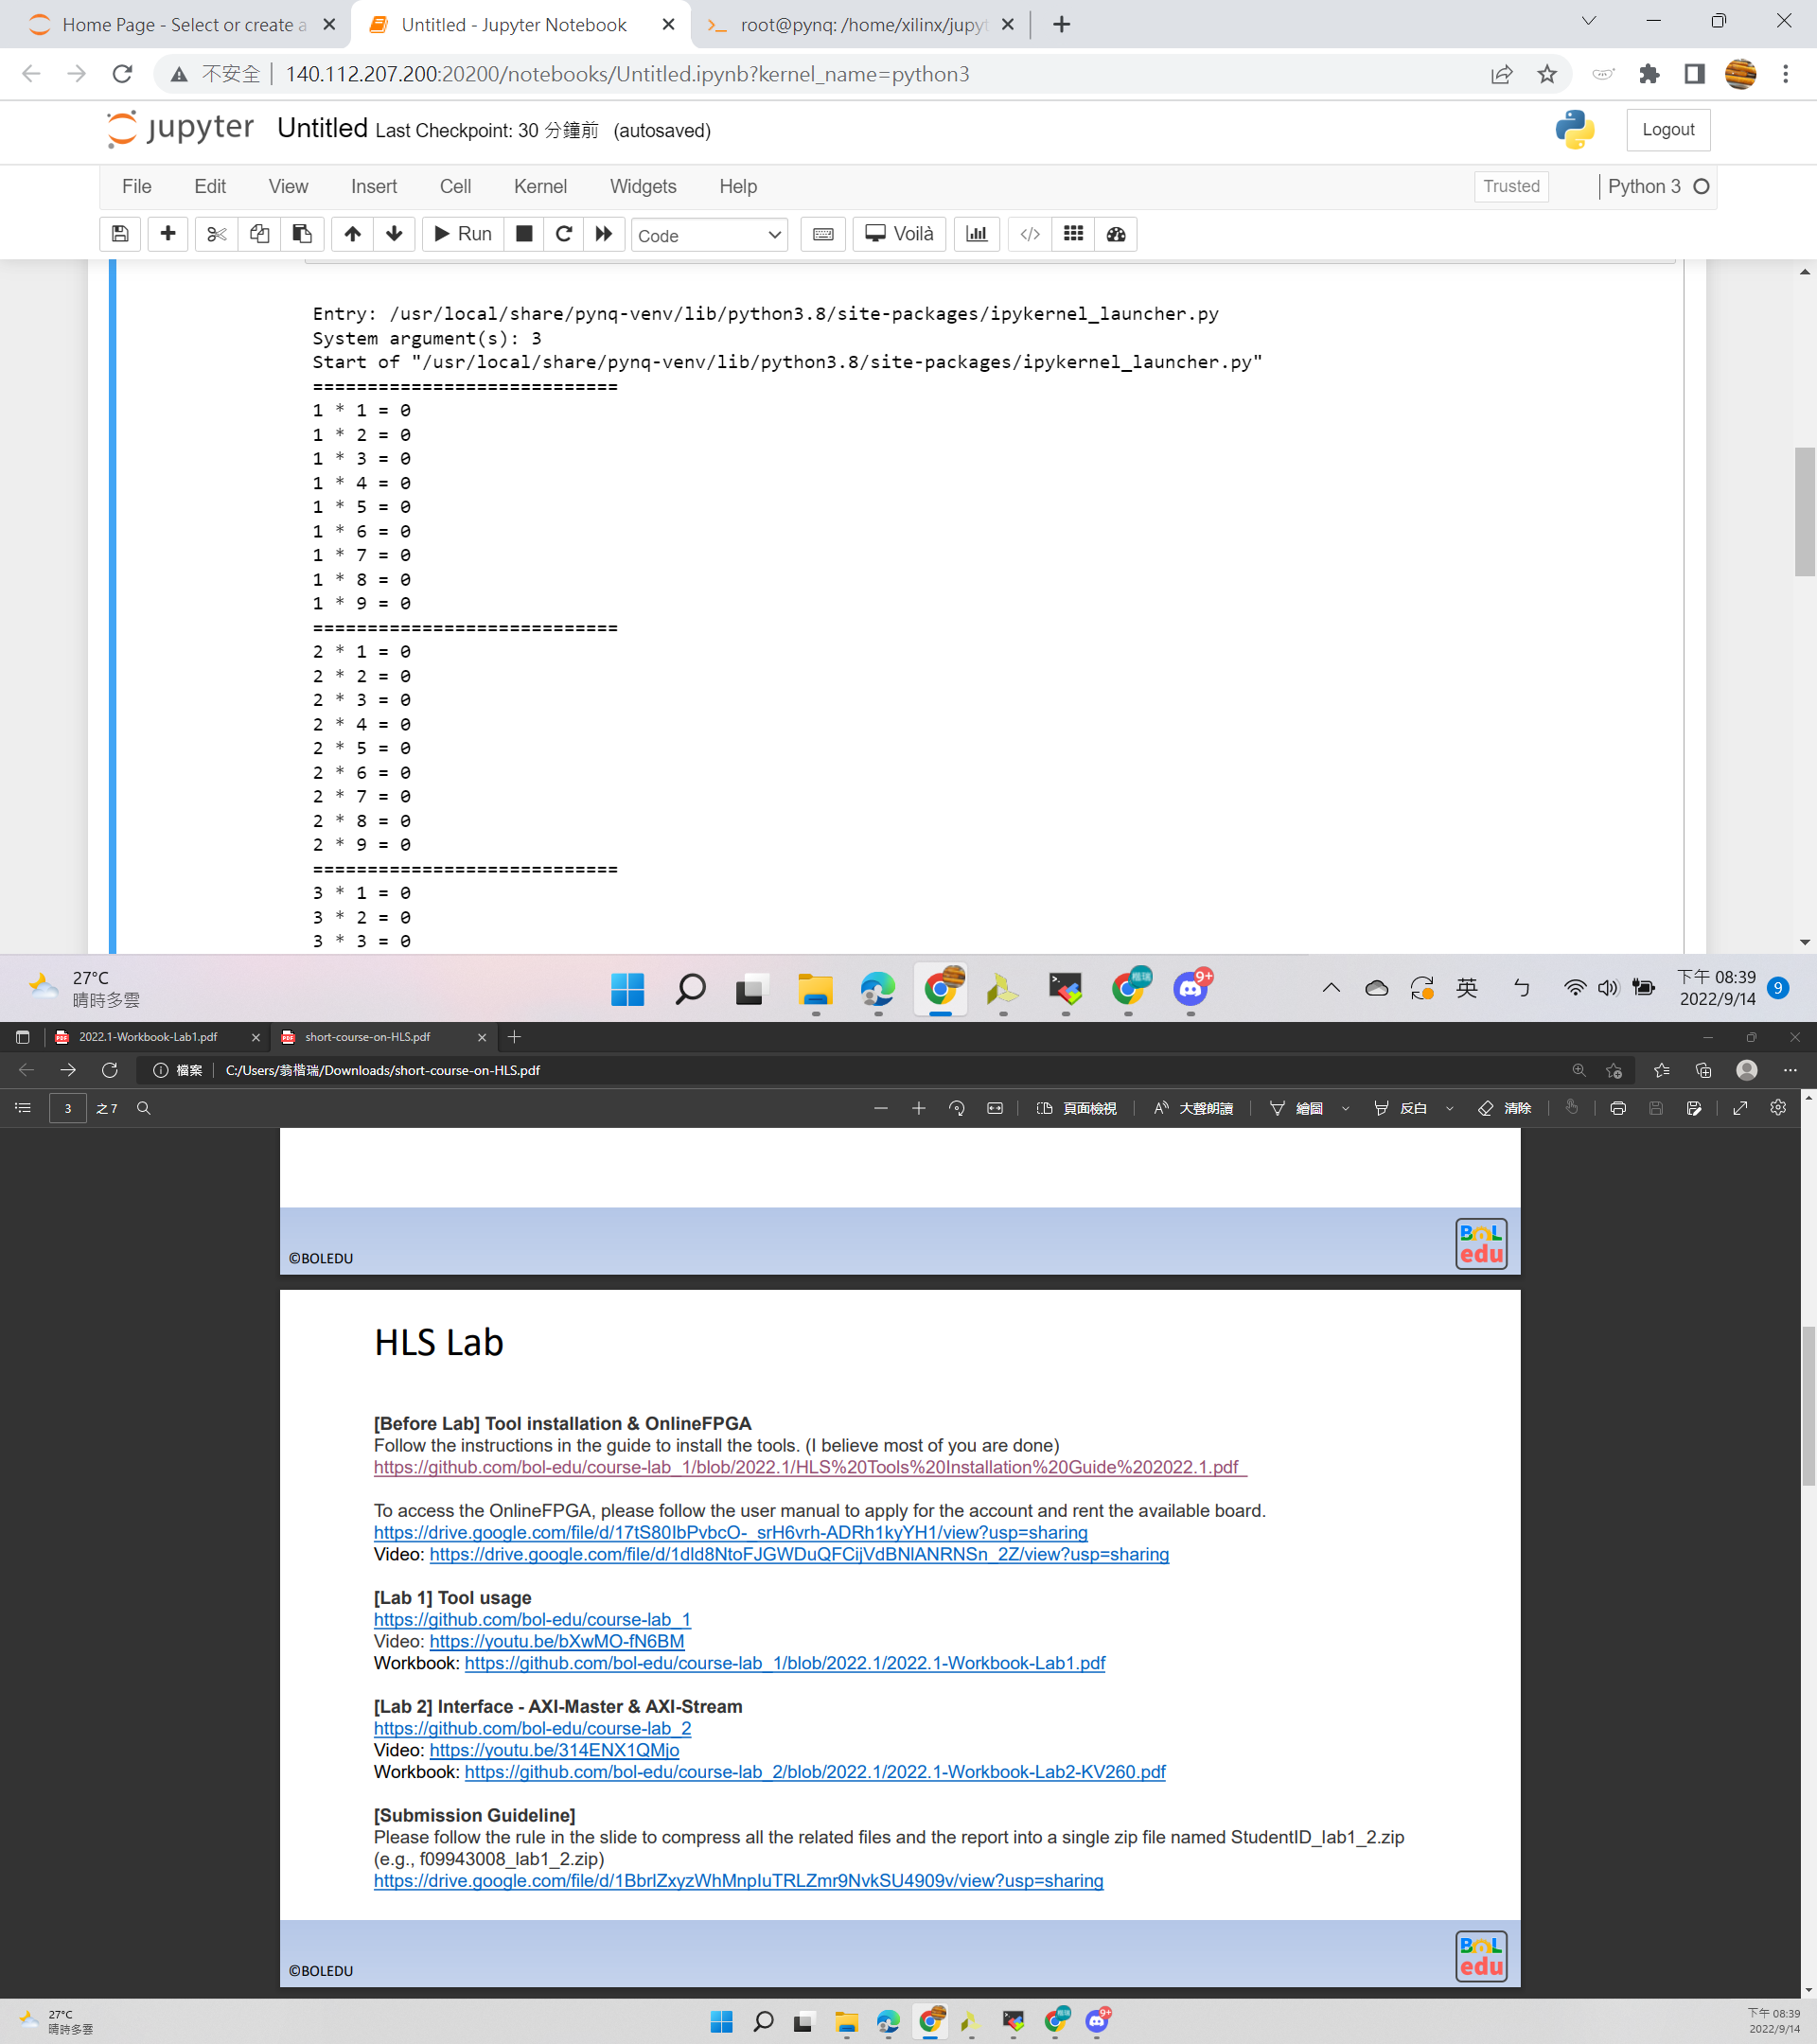Open the keyboard shortcuts palette icon
This screenshot has width=1817, height=2044.
pyautogui.click(x=822, y=234)
